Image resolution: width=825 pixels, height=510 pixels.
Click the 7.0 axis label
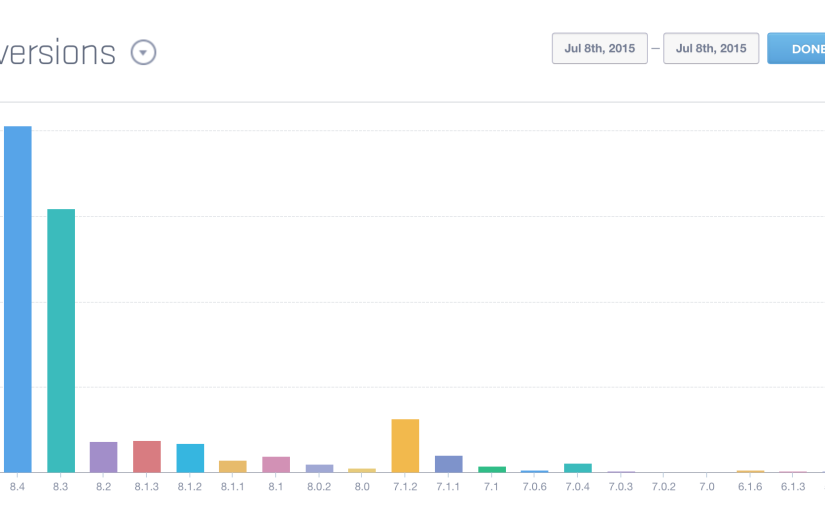pyautogui.click(x=707, y=486)
